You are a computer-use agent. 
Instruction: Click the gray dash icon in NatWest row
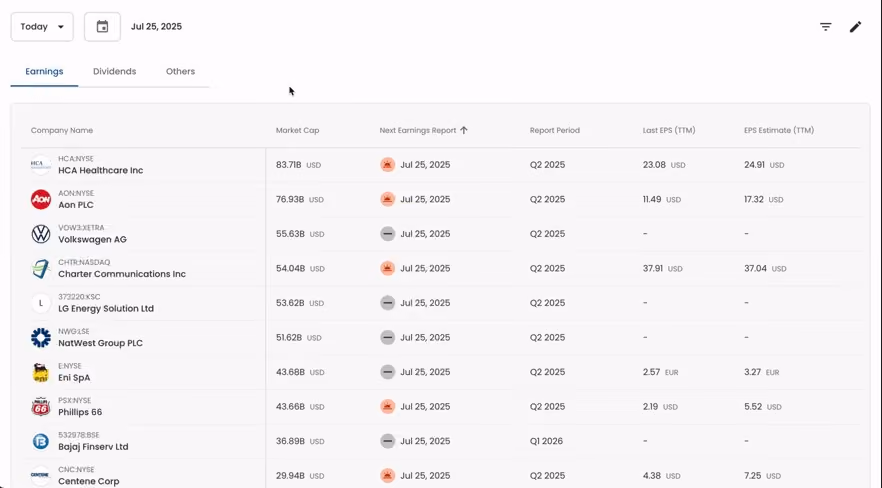pos(387,337)
